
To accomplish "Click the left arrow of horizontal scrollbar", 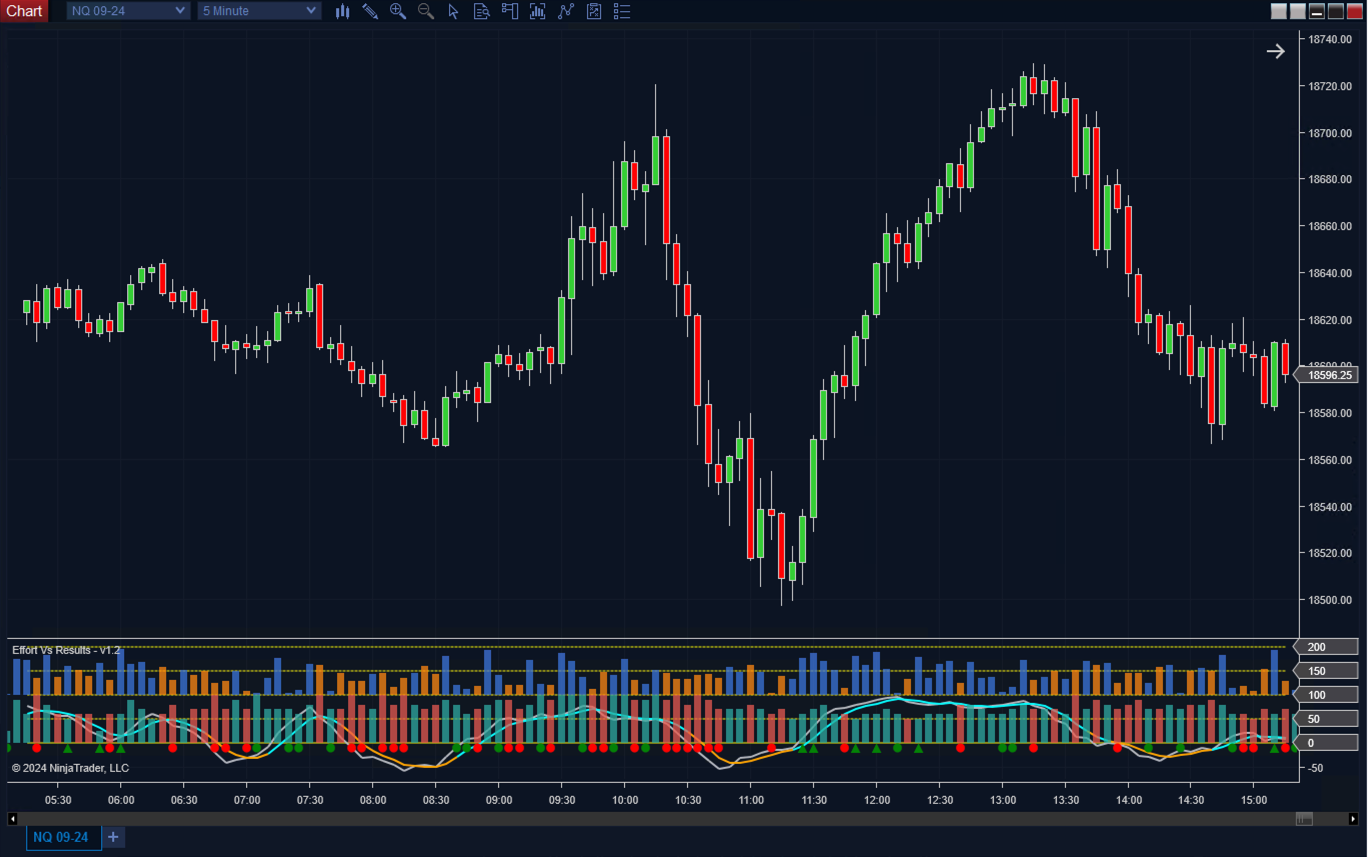I will 12,819.
